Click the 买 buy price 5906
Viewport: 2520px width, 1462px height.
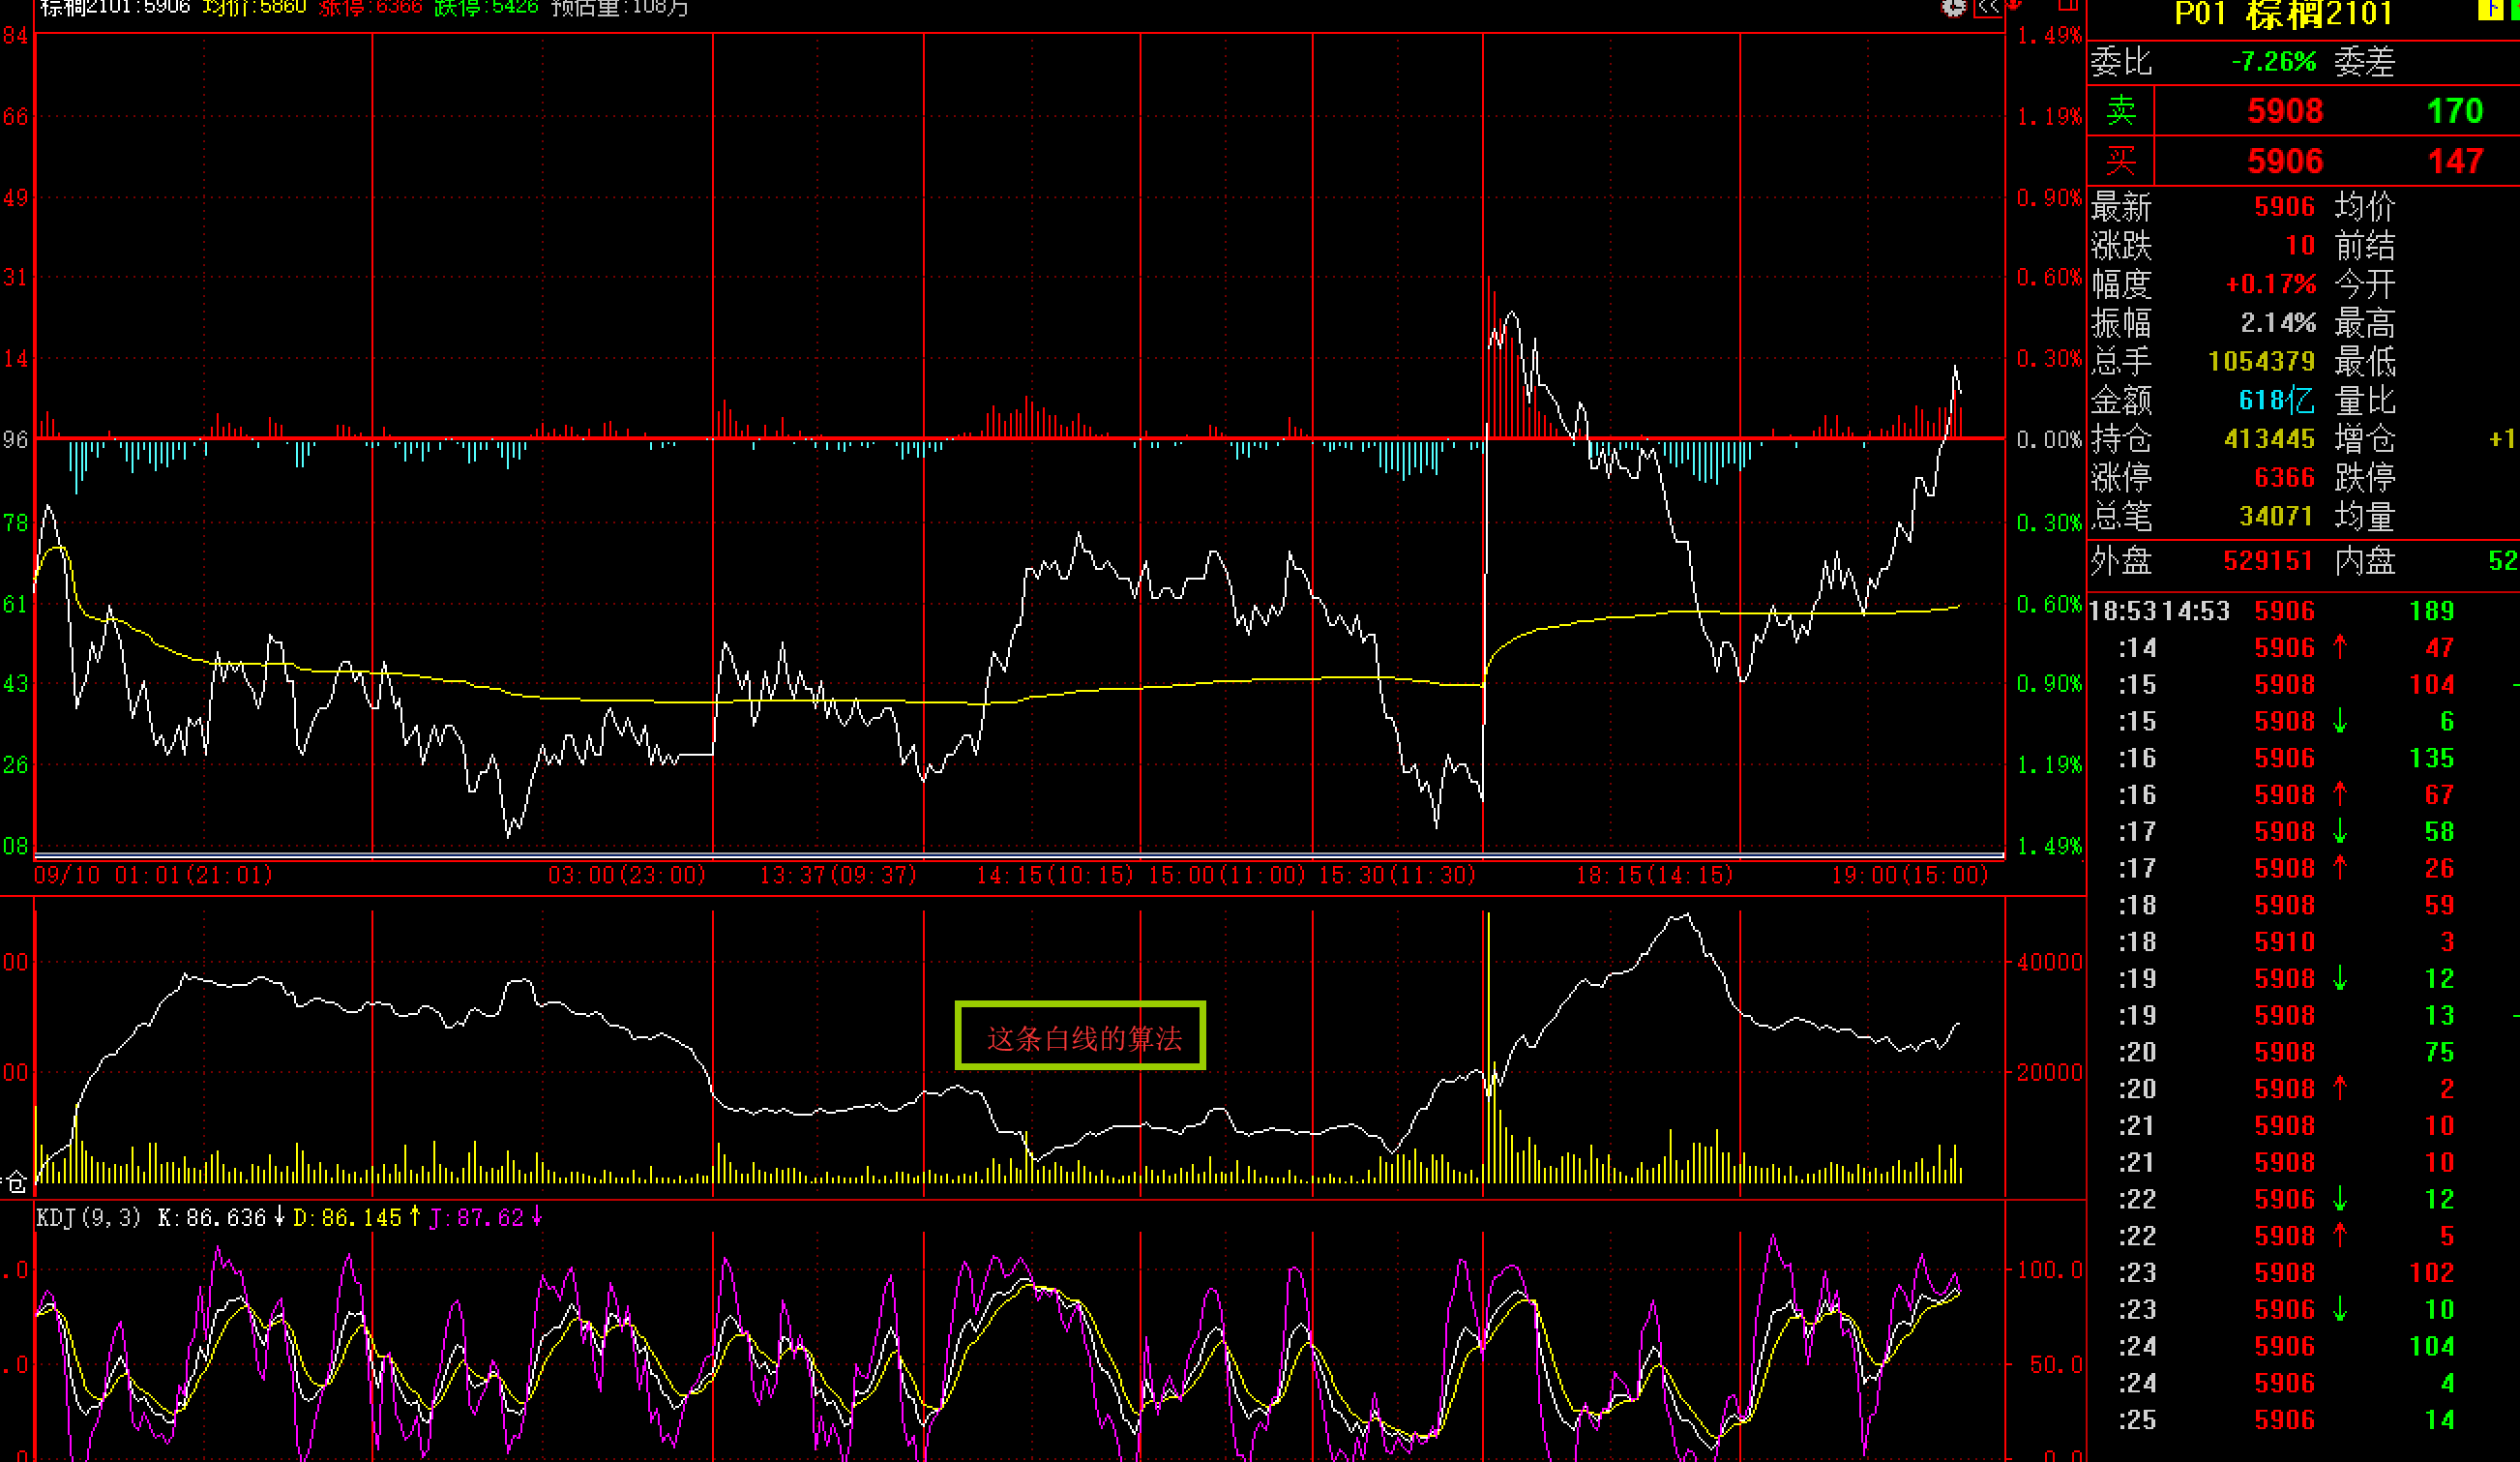click(x=2285, y=161)
